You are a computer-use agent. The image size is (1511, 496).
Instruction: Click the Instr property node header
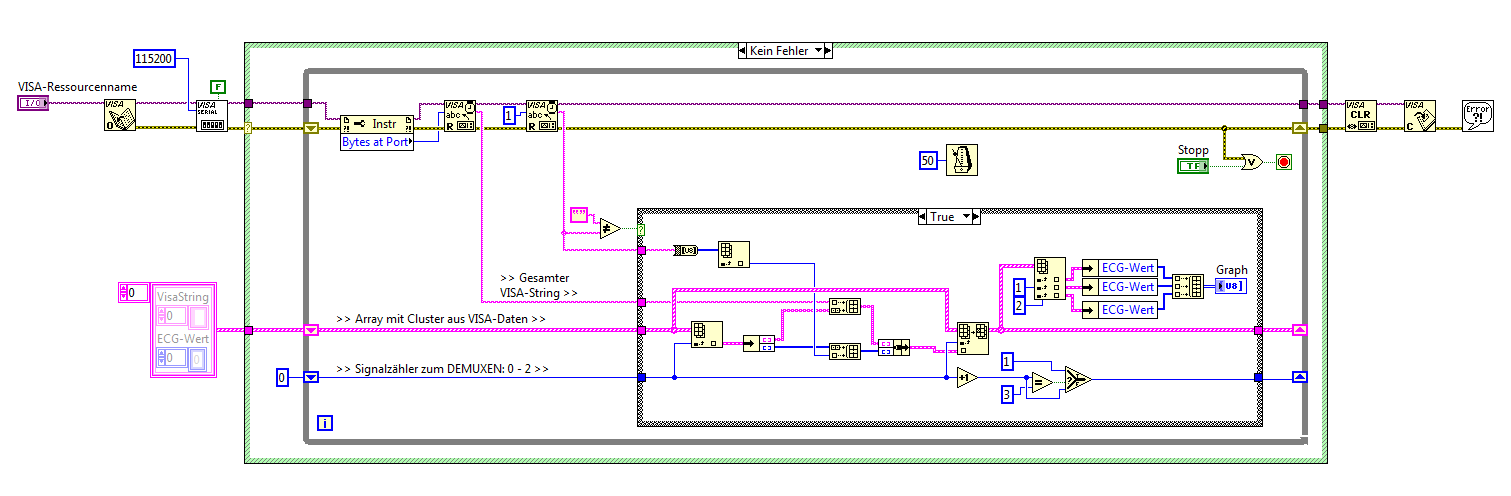[x=377, y=124]
